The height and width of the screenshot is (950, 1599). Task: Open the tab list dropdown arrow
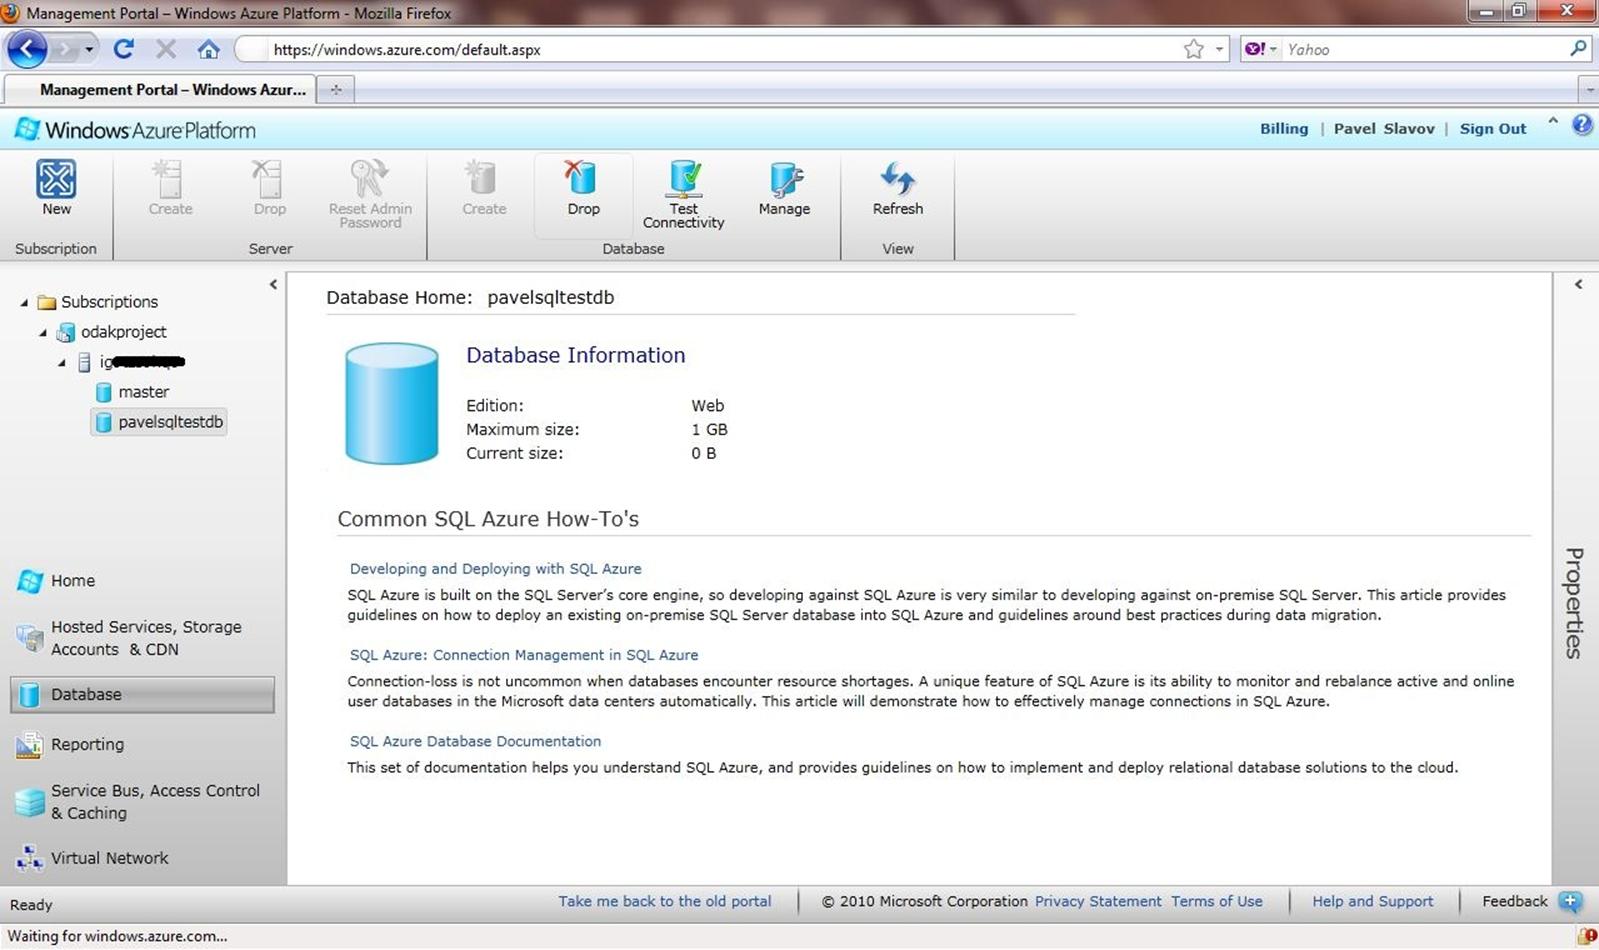1589,90
